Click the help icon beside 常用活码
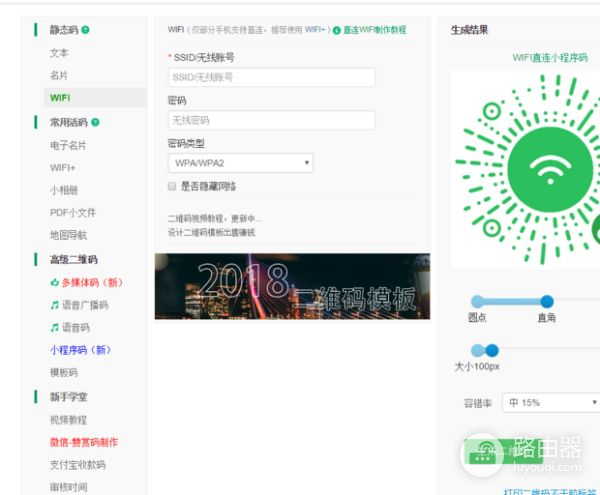 click(95, 122)
